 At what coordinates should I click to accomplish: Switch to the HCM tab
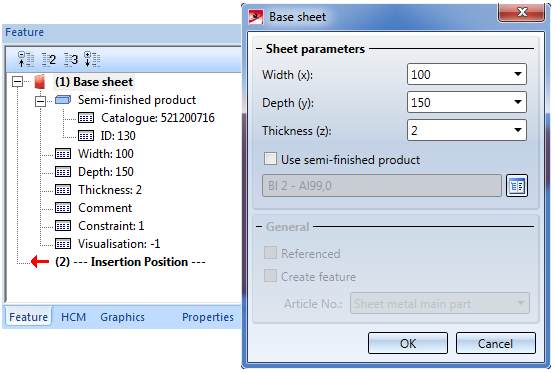point(73,317)
